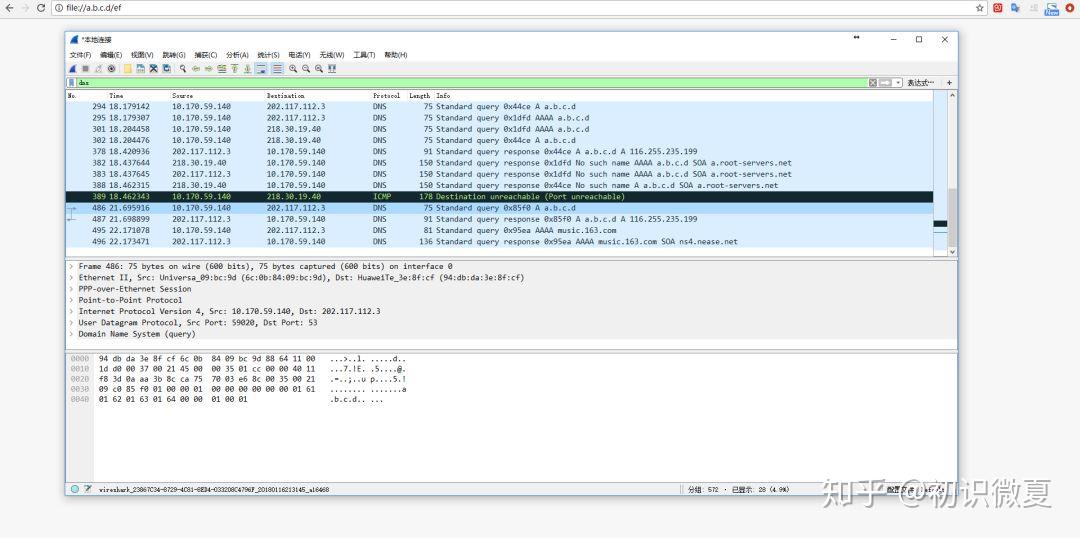Open a capture file with the folder icon
The height and width of the screenshot is (538, 1080).
(x=127, y=69)
